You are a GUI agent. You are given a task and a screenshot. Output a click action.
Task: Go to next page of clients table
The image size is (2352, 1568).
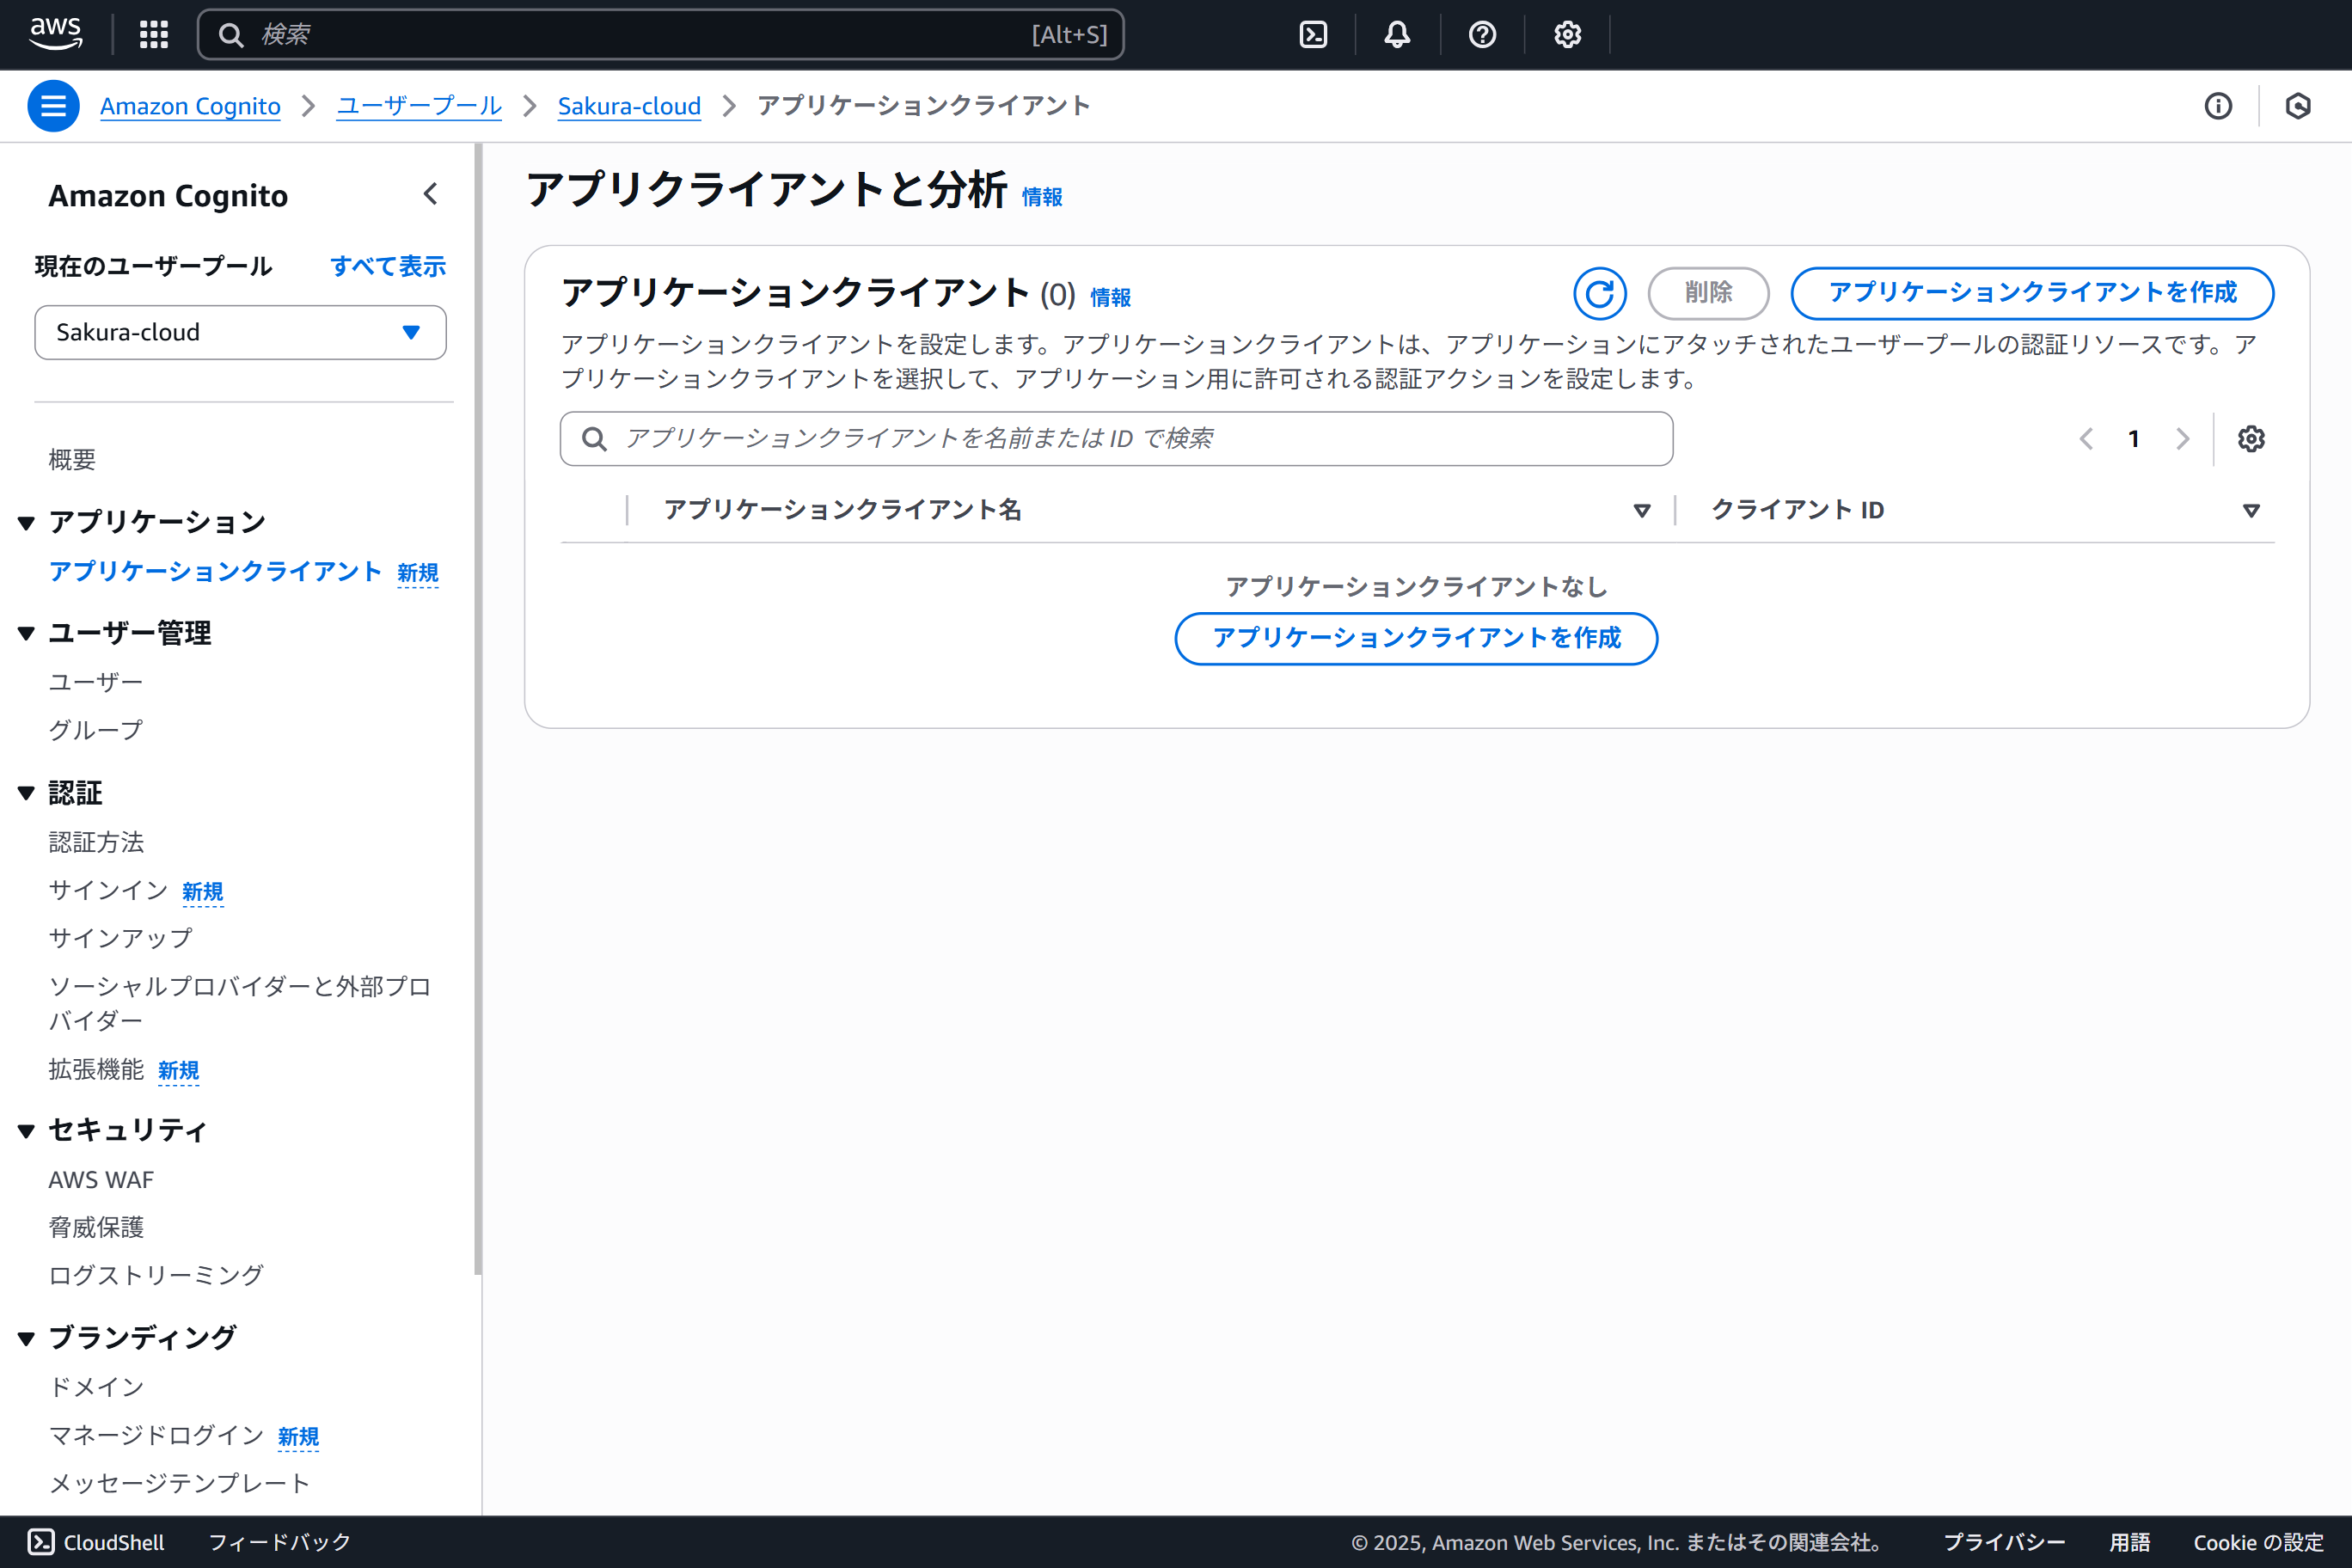[x=2182, y=439]
